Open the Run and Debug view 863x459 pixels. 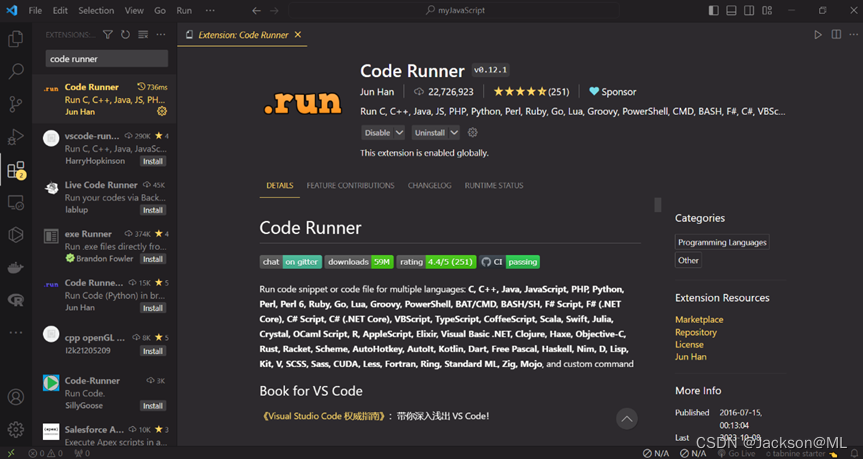(x=15, y=136)
